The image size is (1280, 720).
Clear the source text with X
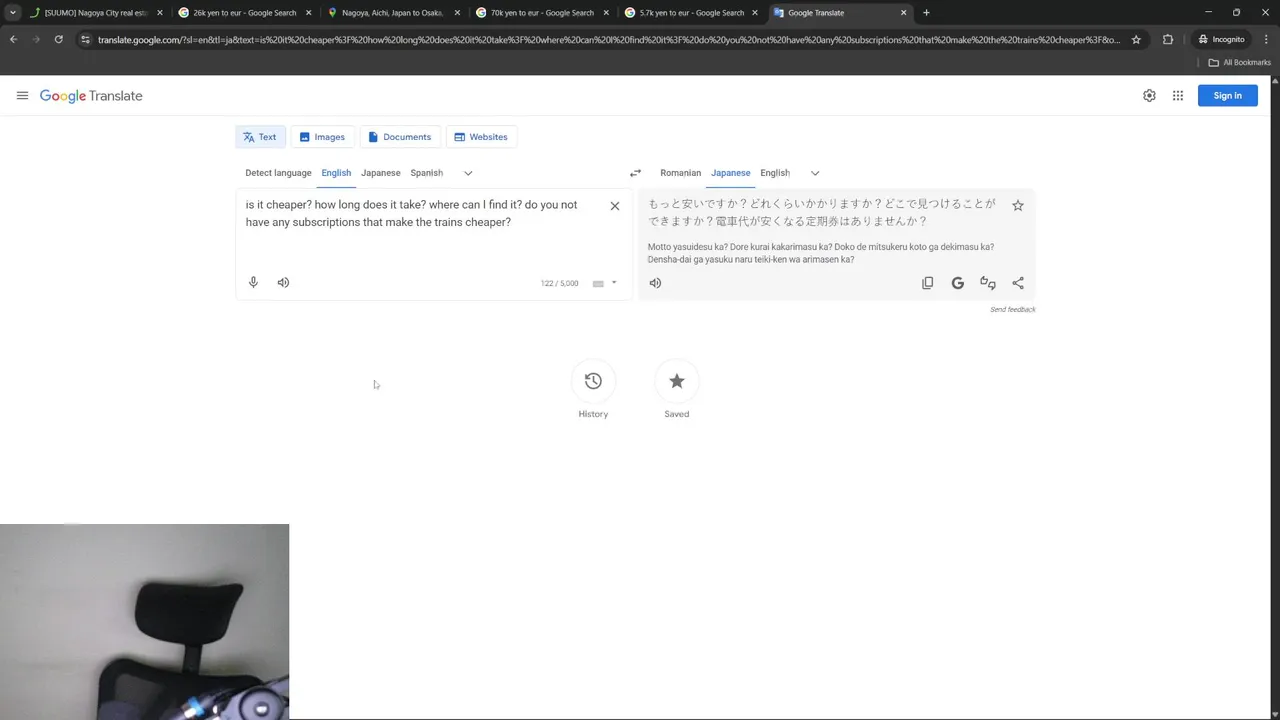tap(615, 206)
